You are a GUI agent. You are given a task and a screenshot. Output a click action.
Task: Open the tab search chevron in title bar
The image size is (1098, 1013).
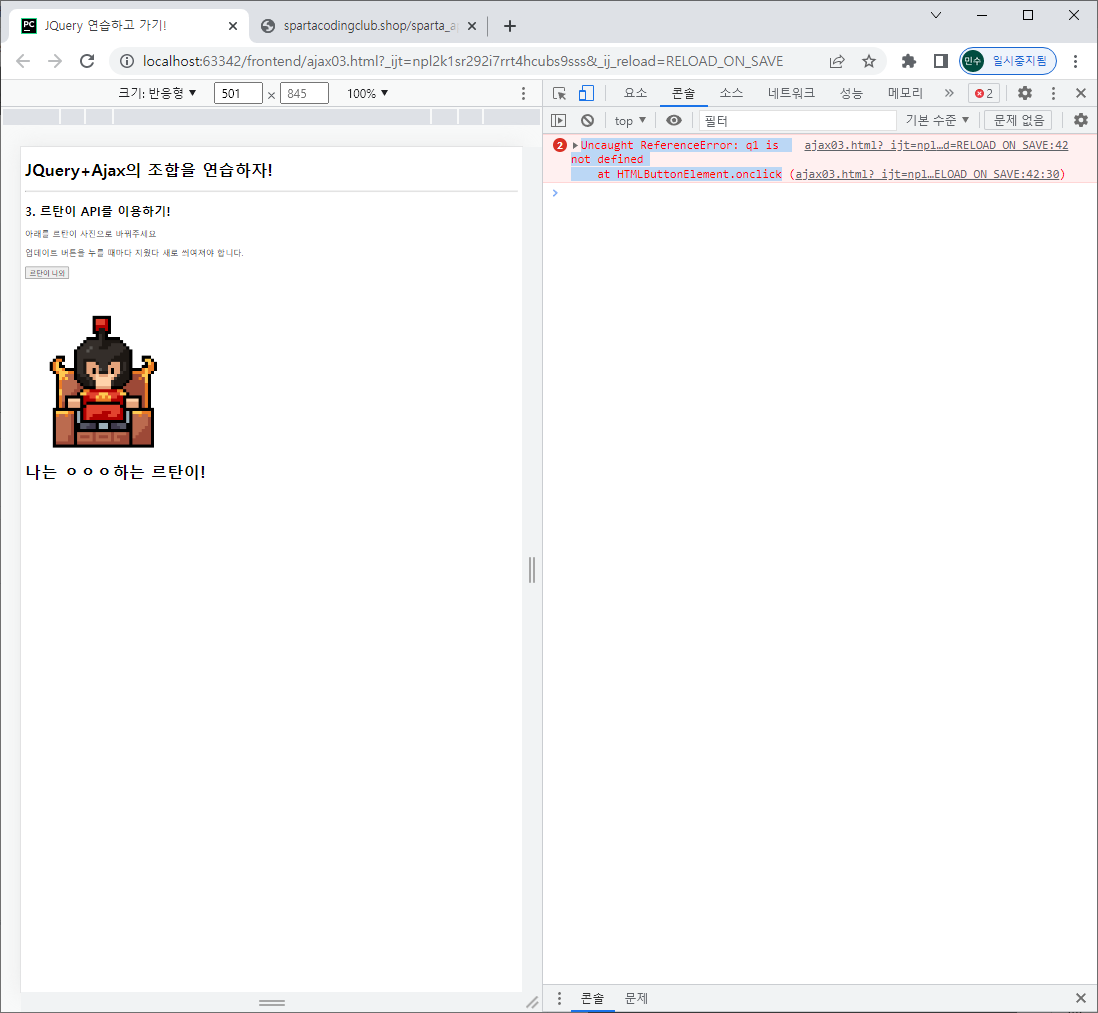[x=936, y=15]
